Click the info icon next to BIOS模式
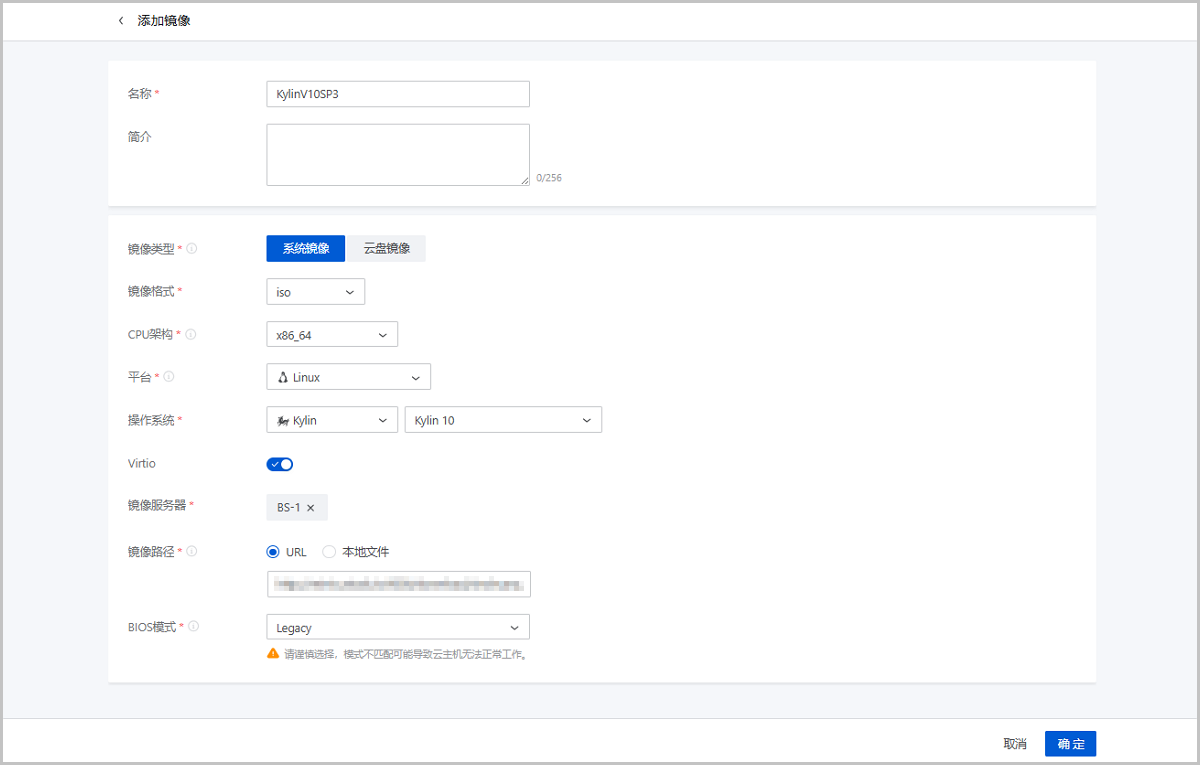This screenshot has height=765, width=1200. [x=194, y=627]
